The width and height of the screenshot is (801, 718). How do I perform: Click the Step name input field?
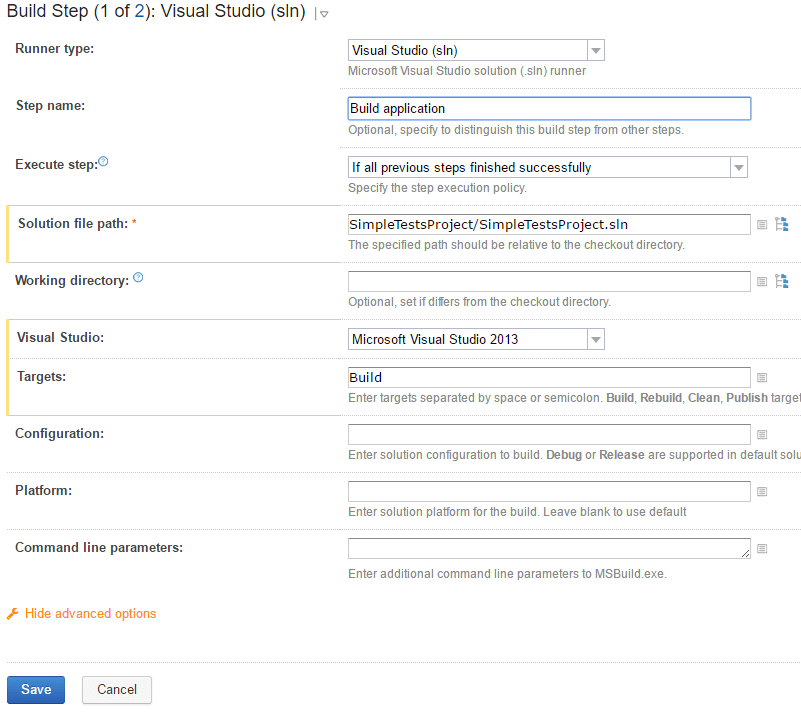click(x=549, y=108)
